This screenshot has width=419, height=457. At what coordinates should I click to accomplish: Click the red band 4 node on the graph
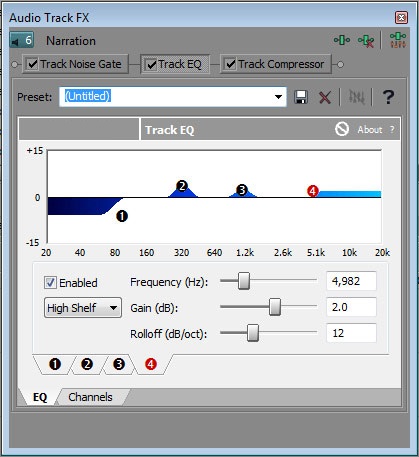[313, 191]
